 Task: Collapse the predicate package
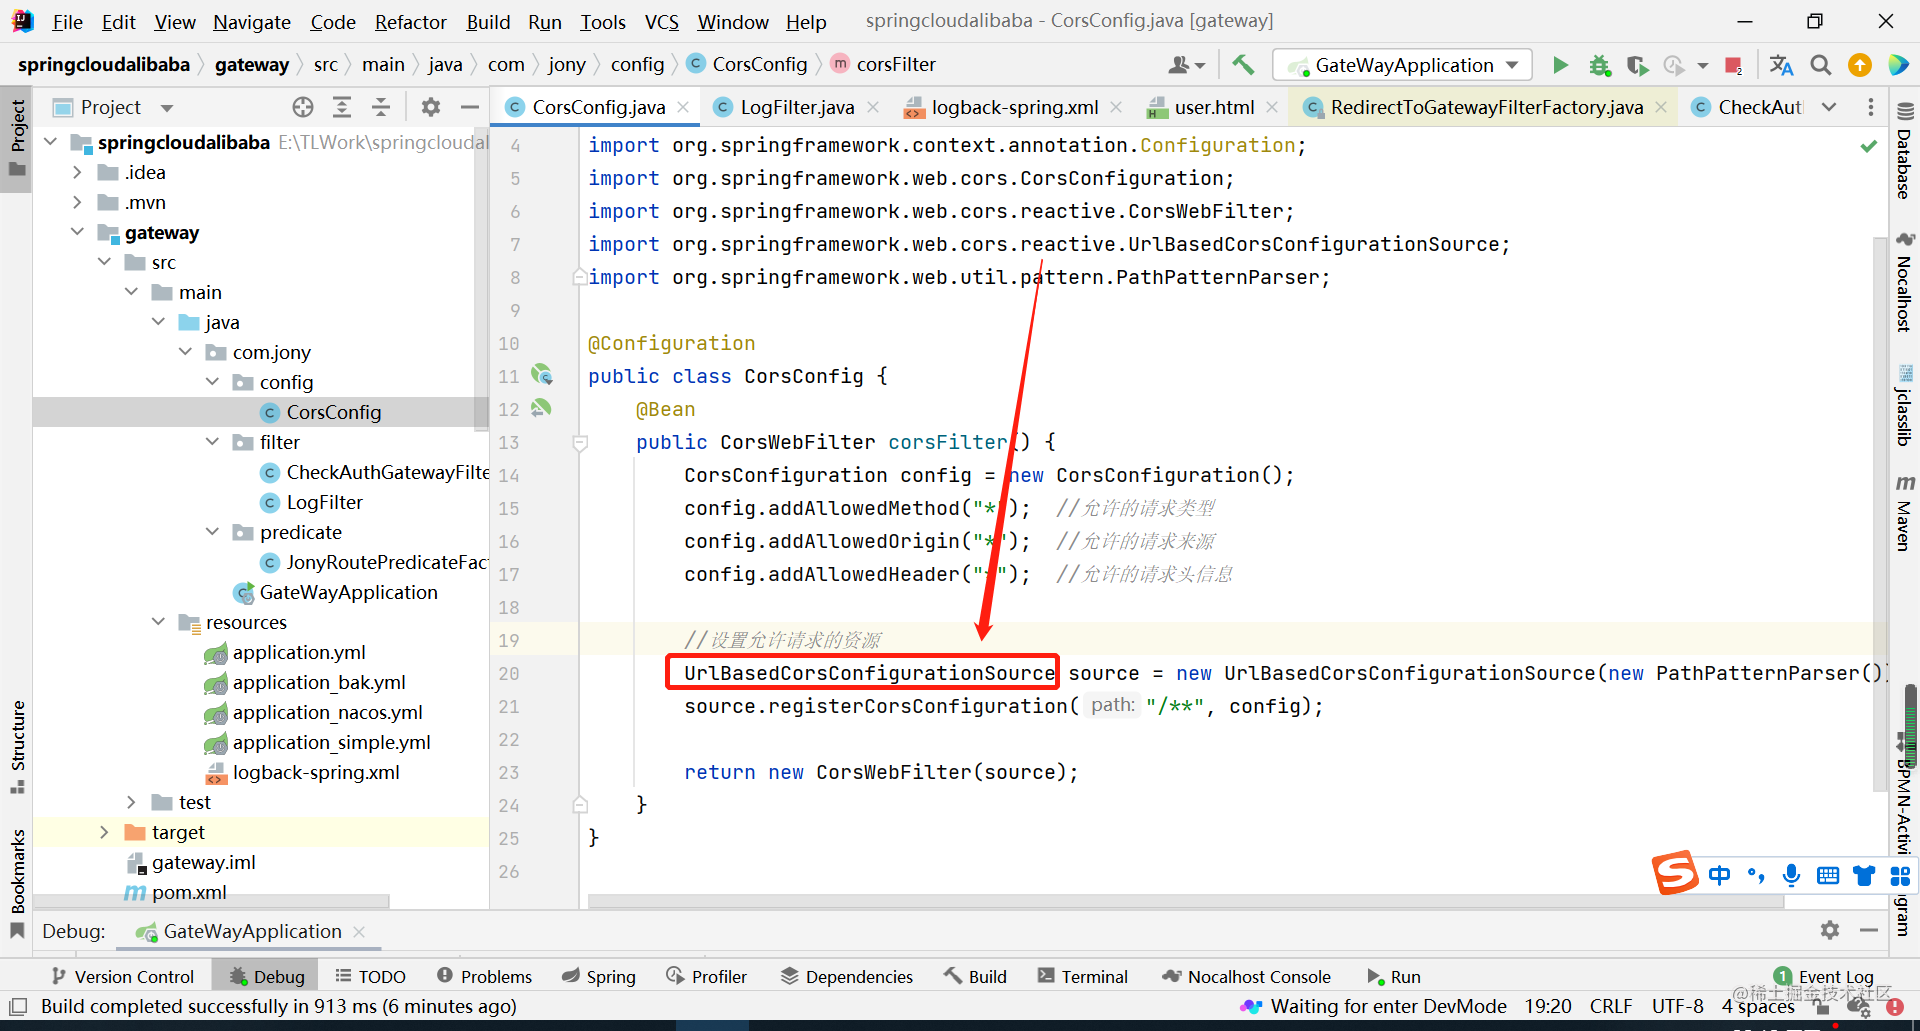click(212, 532)
